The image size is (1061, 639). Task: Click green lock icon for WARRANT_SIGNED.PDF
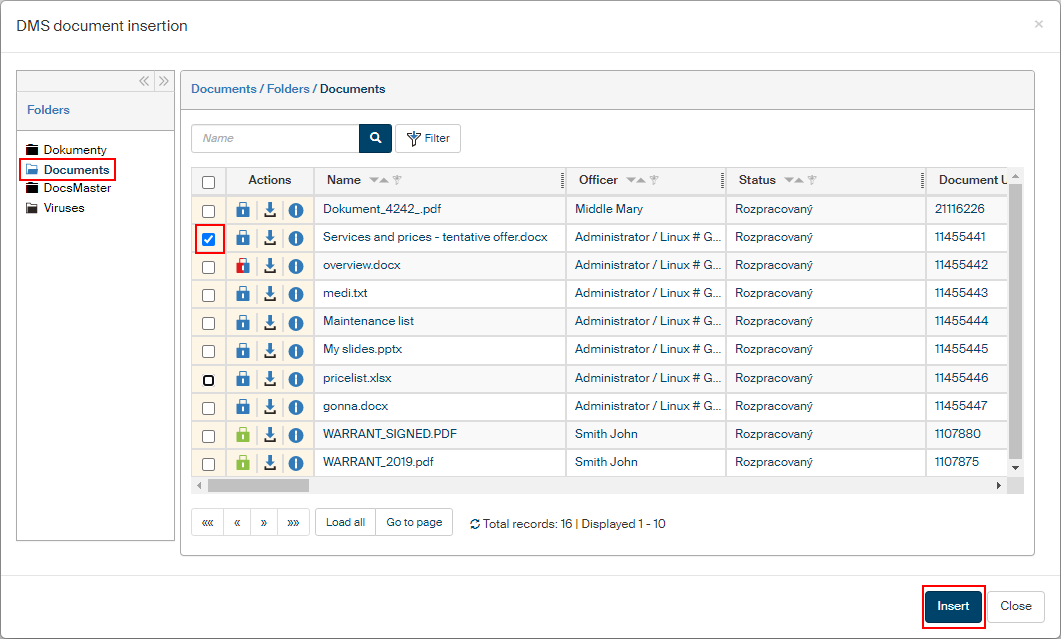(x=242, y=435)
